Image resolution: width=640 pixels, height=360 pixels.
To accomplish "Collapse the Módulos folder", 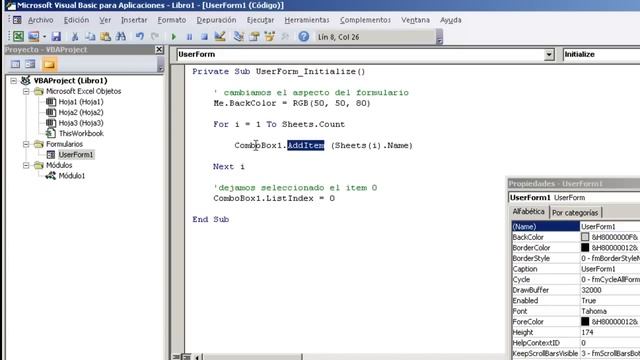I will pos(26,165).
